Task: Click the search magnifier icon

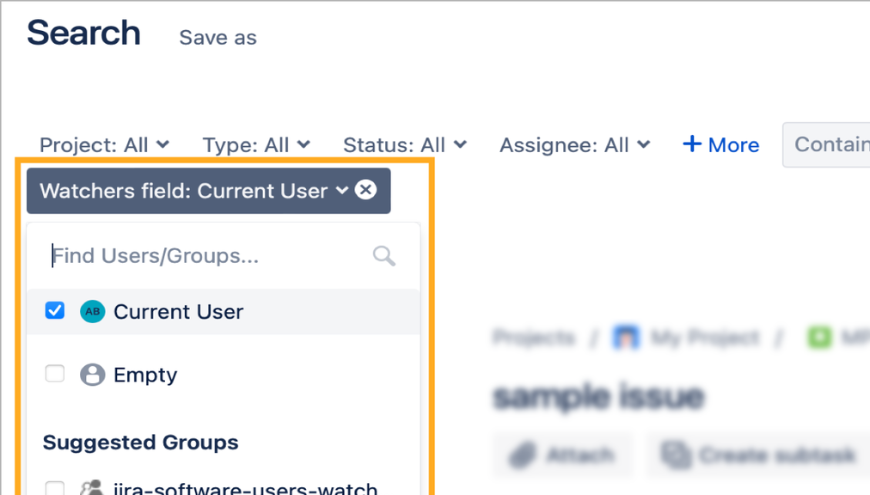Action: tap(384, 256)
